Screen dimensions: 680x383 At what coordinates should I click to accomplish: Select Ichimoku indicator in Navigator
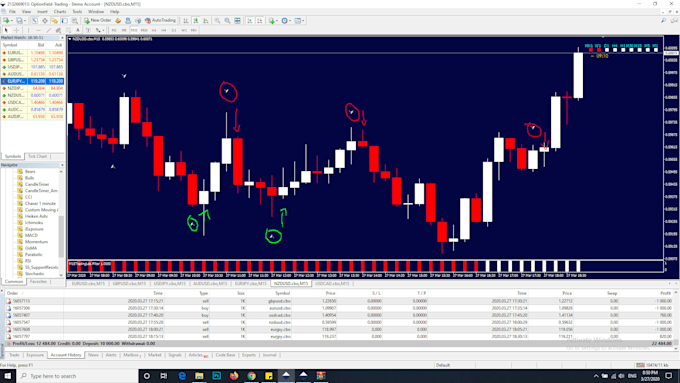(x=34, y=223)
